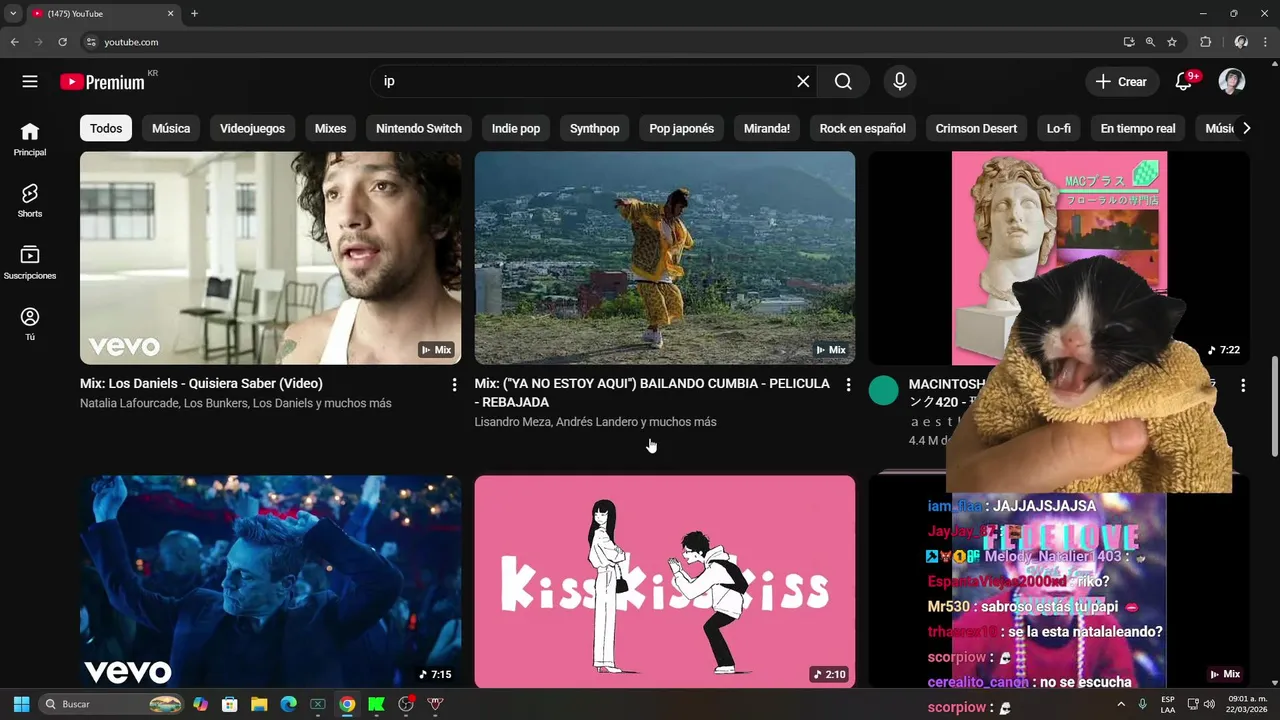Click the Crear button
Screen dimensions: 1280x720
click(x=1121, y=82)
